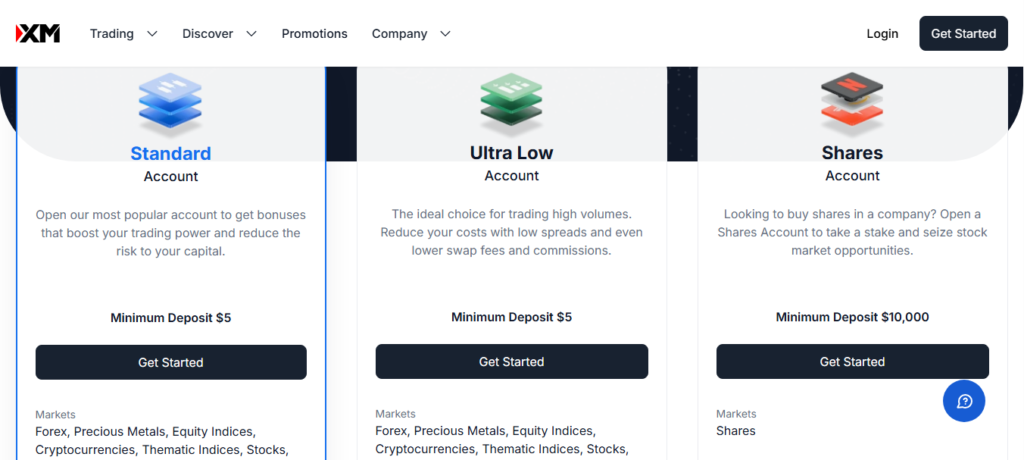1024x460 pixels.
Task: Expand the Company menu chevron
Action: tap(445, 34)
